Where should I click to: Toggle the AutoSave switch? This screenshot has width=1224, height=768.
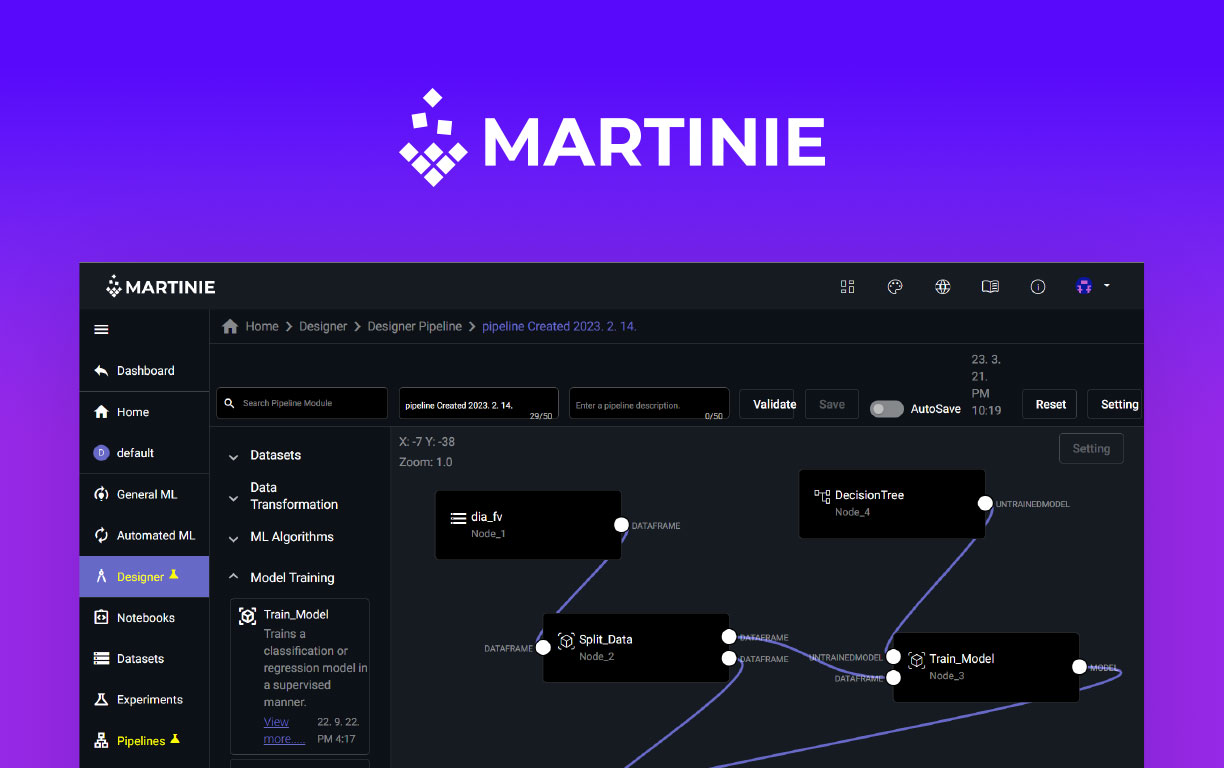[886, 409]
